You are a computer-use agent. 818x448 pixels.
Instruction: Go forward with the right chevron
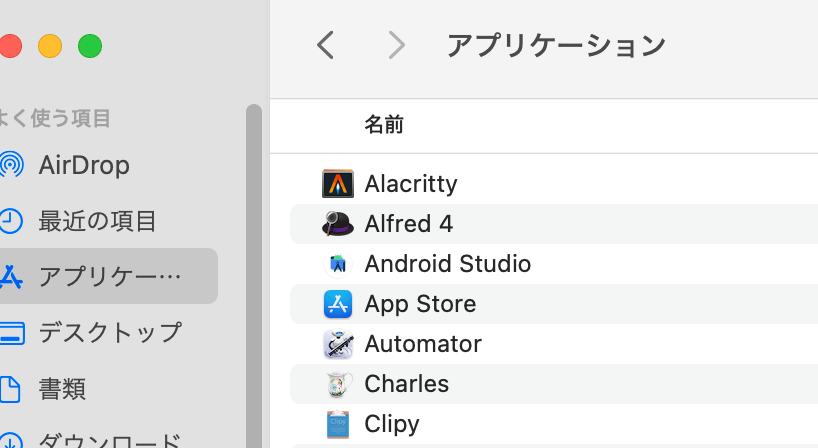[x=397, y=45]
